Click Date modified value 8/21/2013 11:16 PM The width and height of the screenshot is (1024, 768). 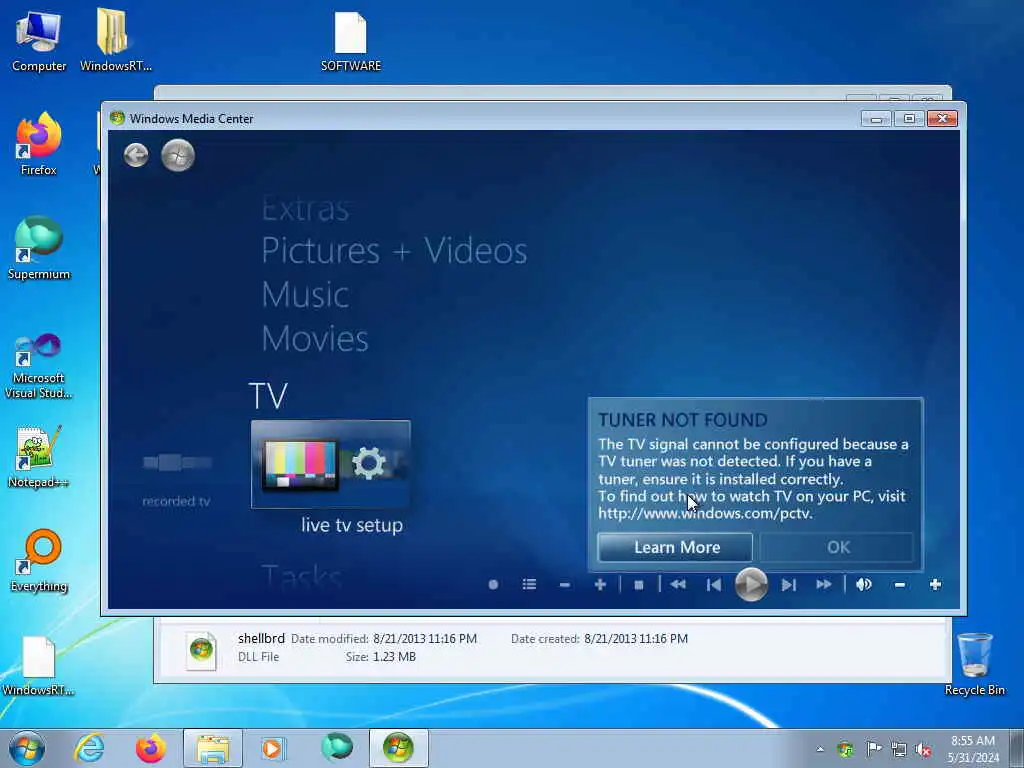424,639
